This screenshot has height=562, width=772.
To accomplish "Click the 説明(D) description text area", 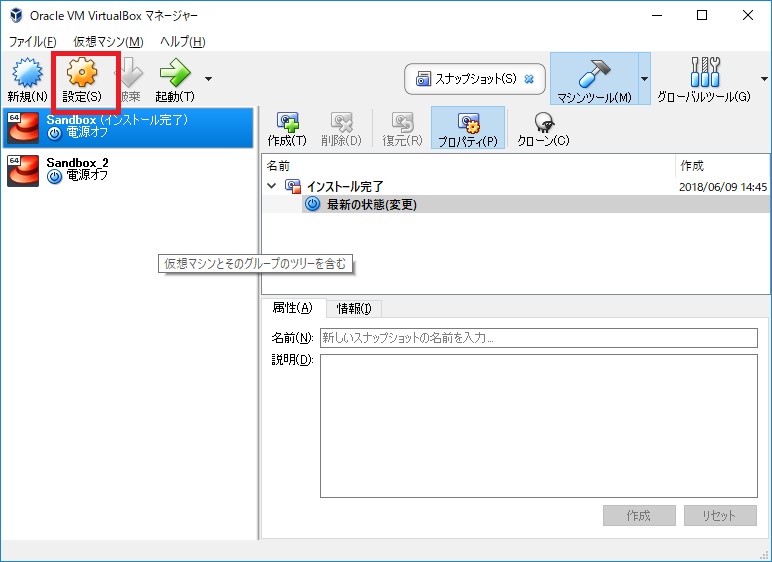I will pos(539,426).
